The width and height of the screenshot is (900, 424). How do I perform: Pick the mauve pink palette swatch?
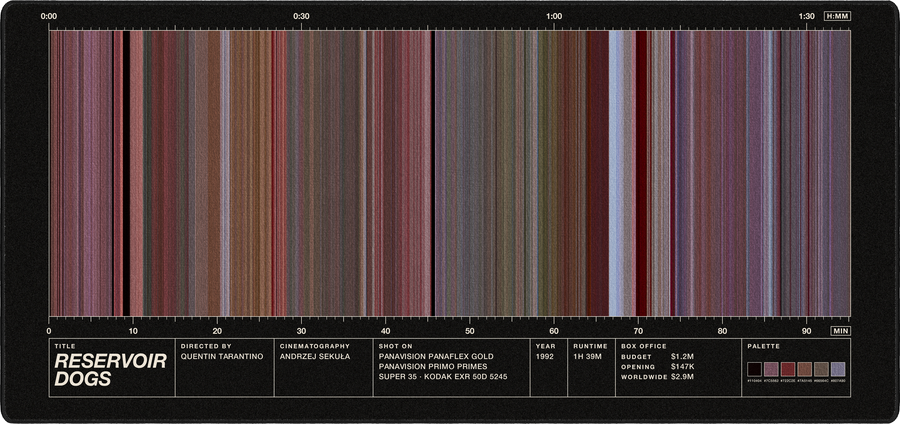click(771, 369)
